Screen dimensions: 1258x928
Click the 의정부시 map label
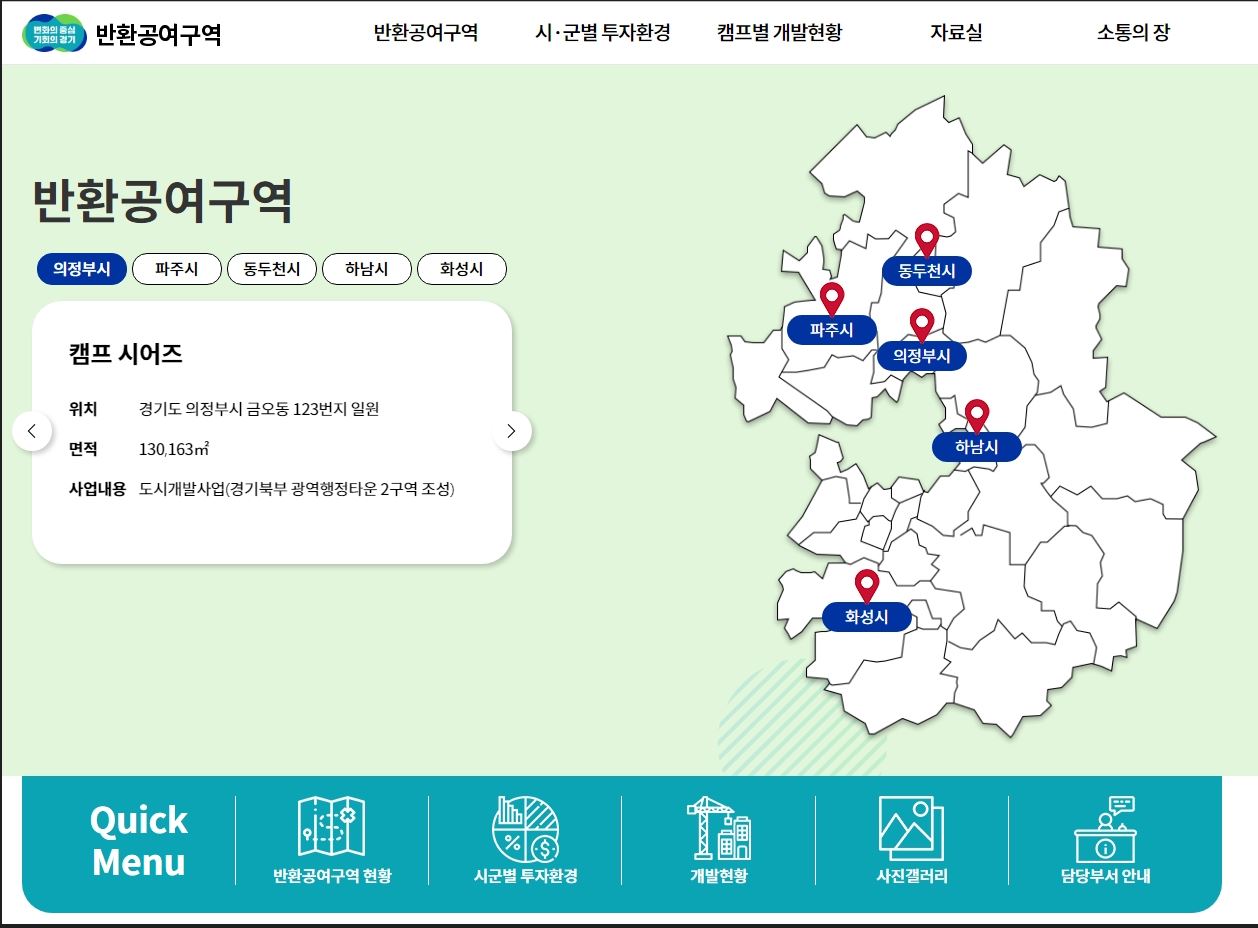point(922,356)
